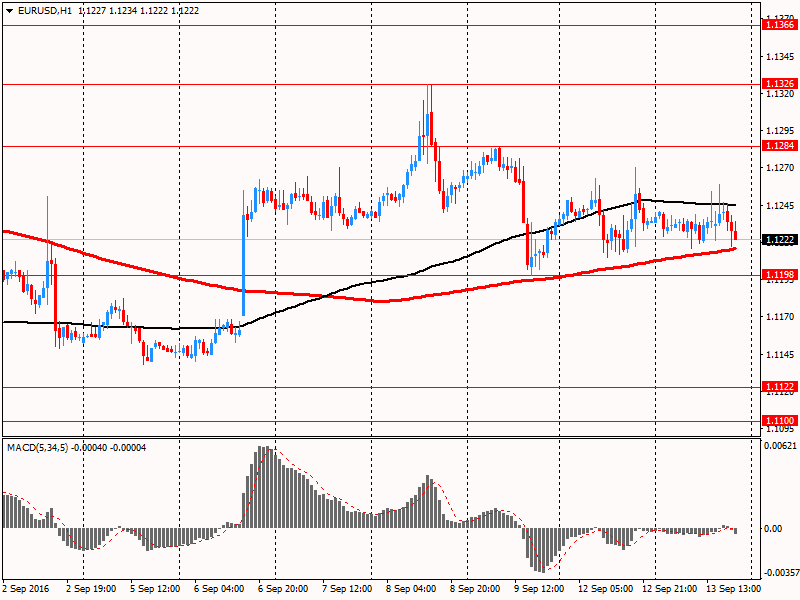Select the 13 Sep 13:00 time axis label
The height and width of the screenshot is (600, 800).
[x=733, y=589]
